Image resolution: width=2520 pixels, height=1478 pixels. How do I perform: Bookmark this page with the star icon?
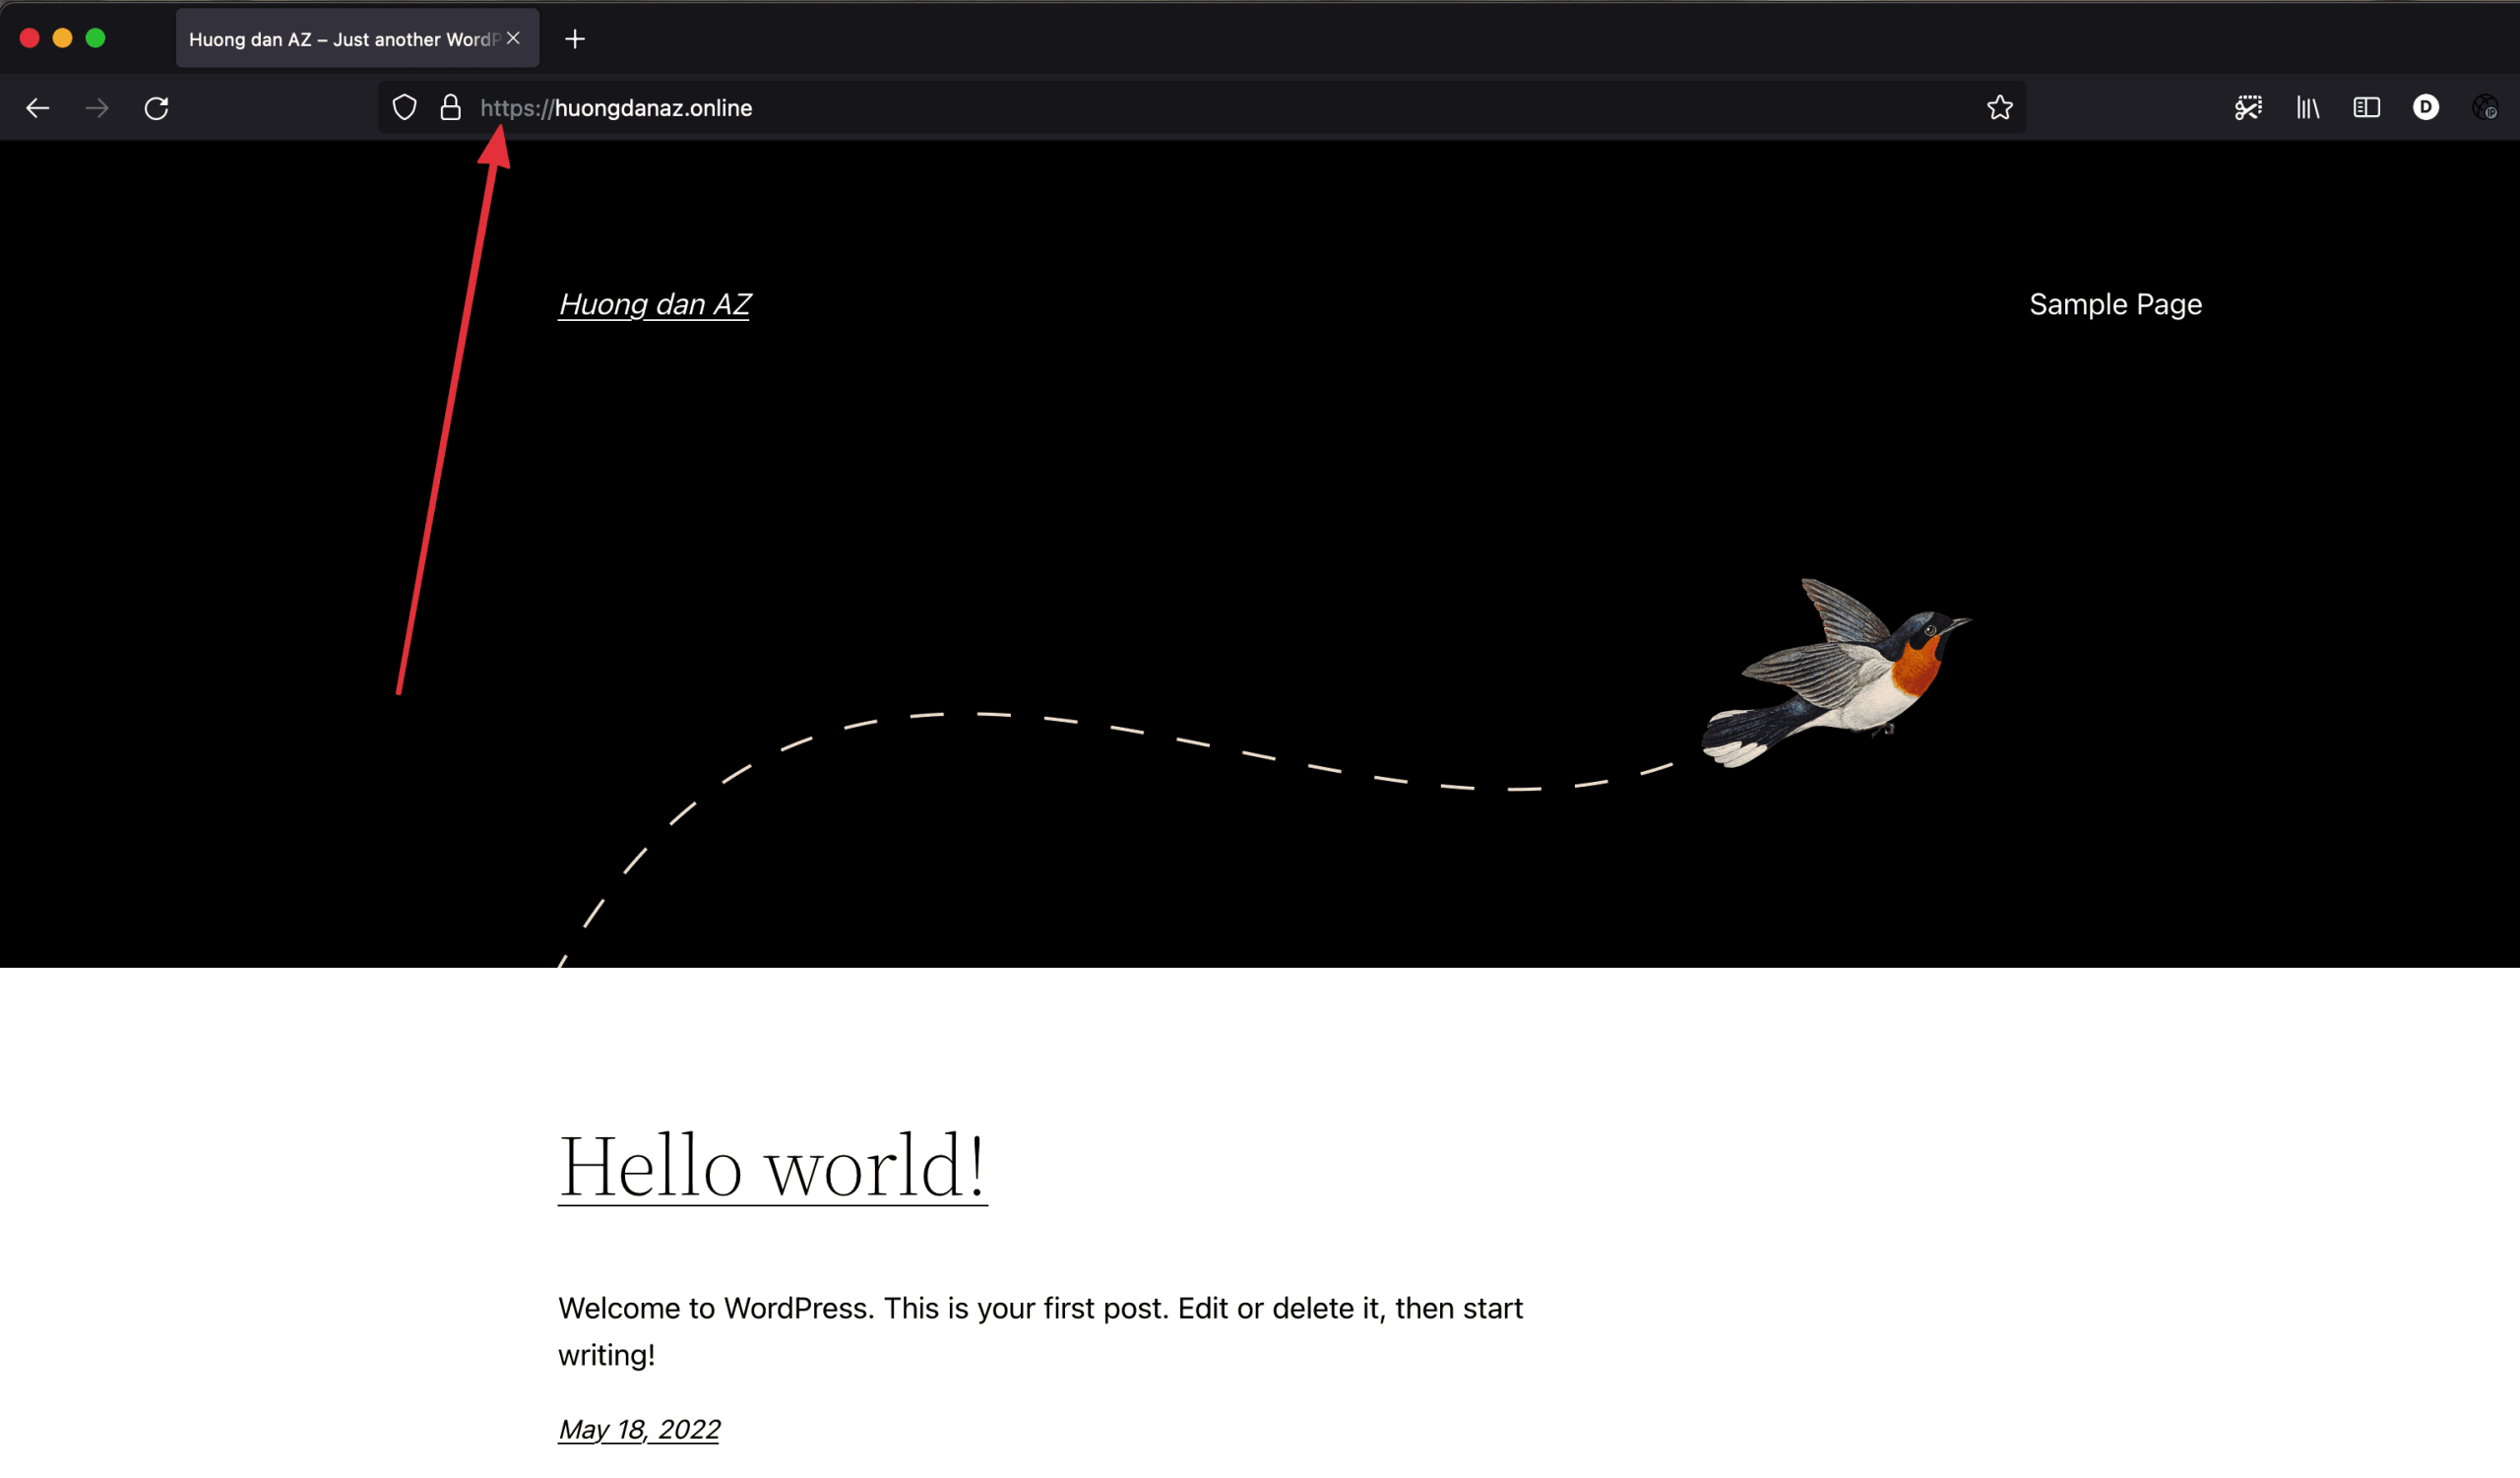click(1999, 108)
